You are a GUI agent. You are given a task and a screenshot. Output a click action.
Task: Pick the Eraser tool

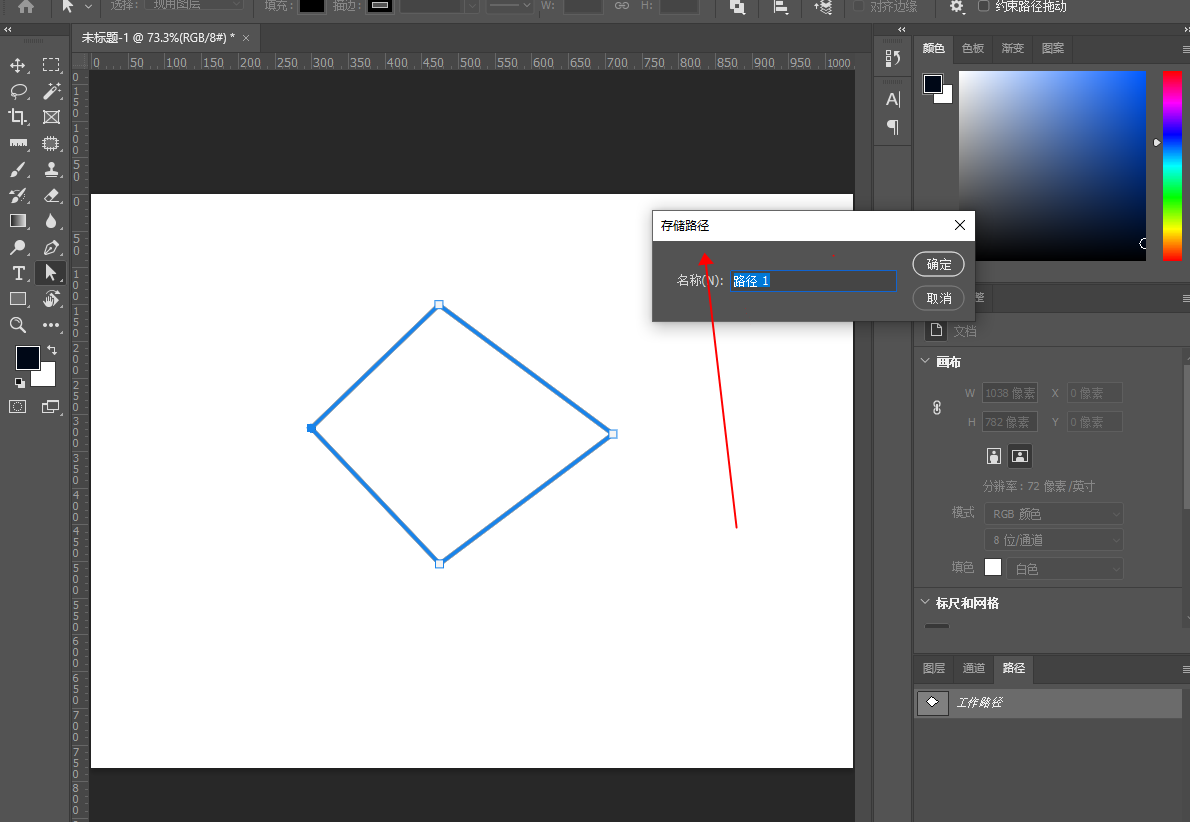click(52, 195)
